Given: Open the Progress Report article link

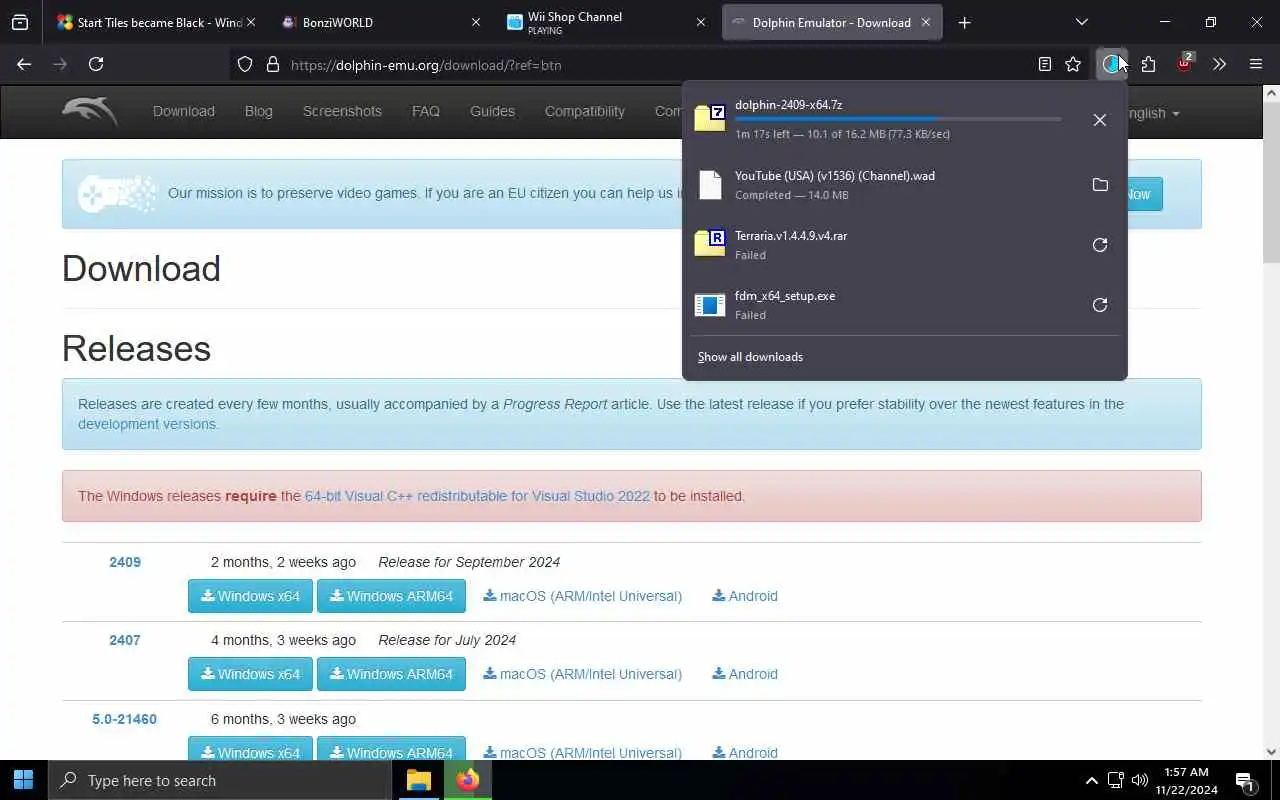Looking at the screenshot, I should click(555, 404).
